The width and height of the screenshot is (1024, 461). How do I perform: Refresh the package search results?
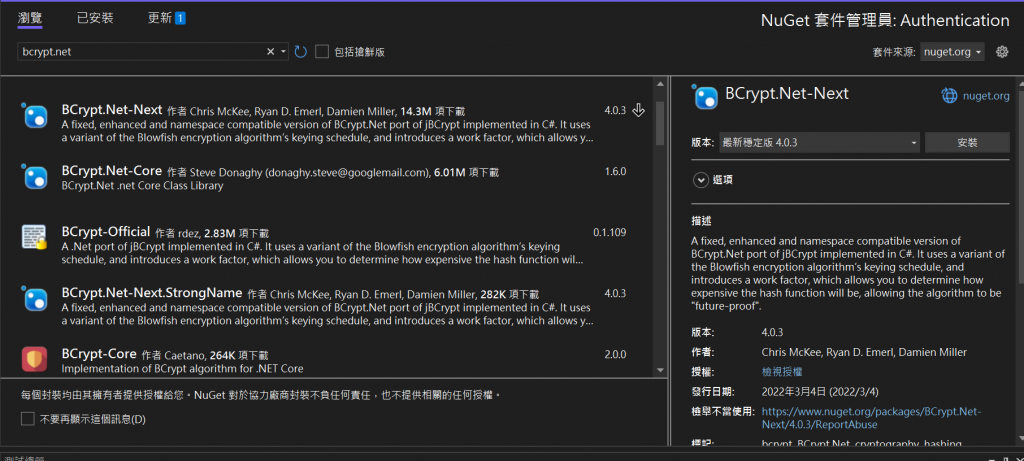300,52
